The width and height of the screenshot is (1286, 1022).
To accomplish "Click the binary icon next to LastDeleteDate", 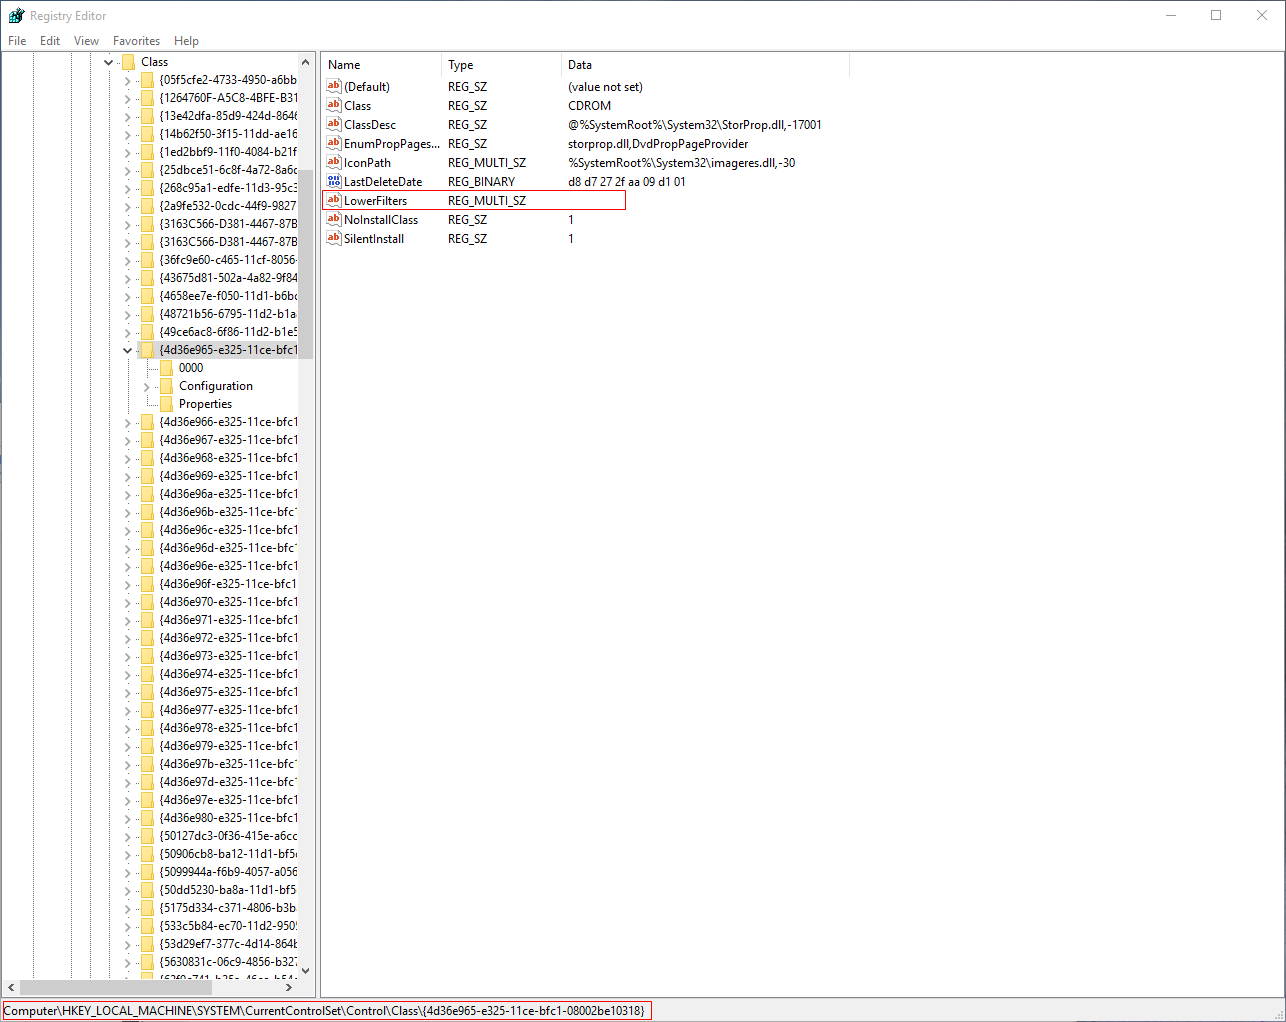I will pyautogui.click(x=333, y=181).
